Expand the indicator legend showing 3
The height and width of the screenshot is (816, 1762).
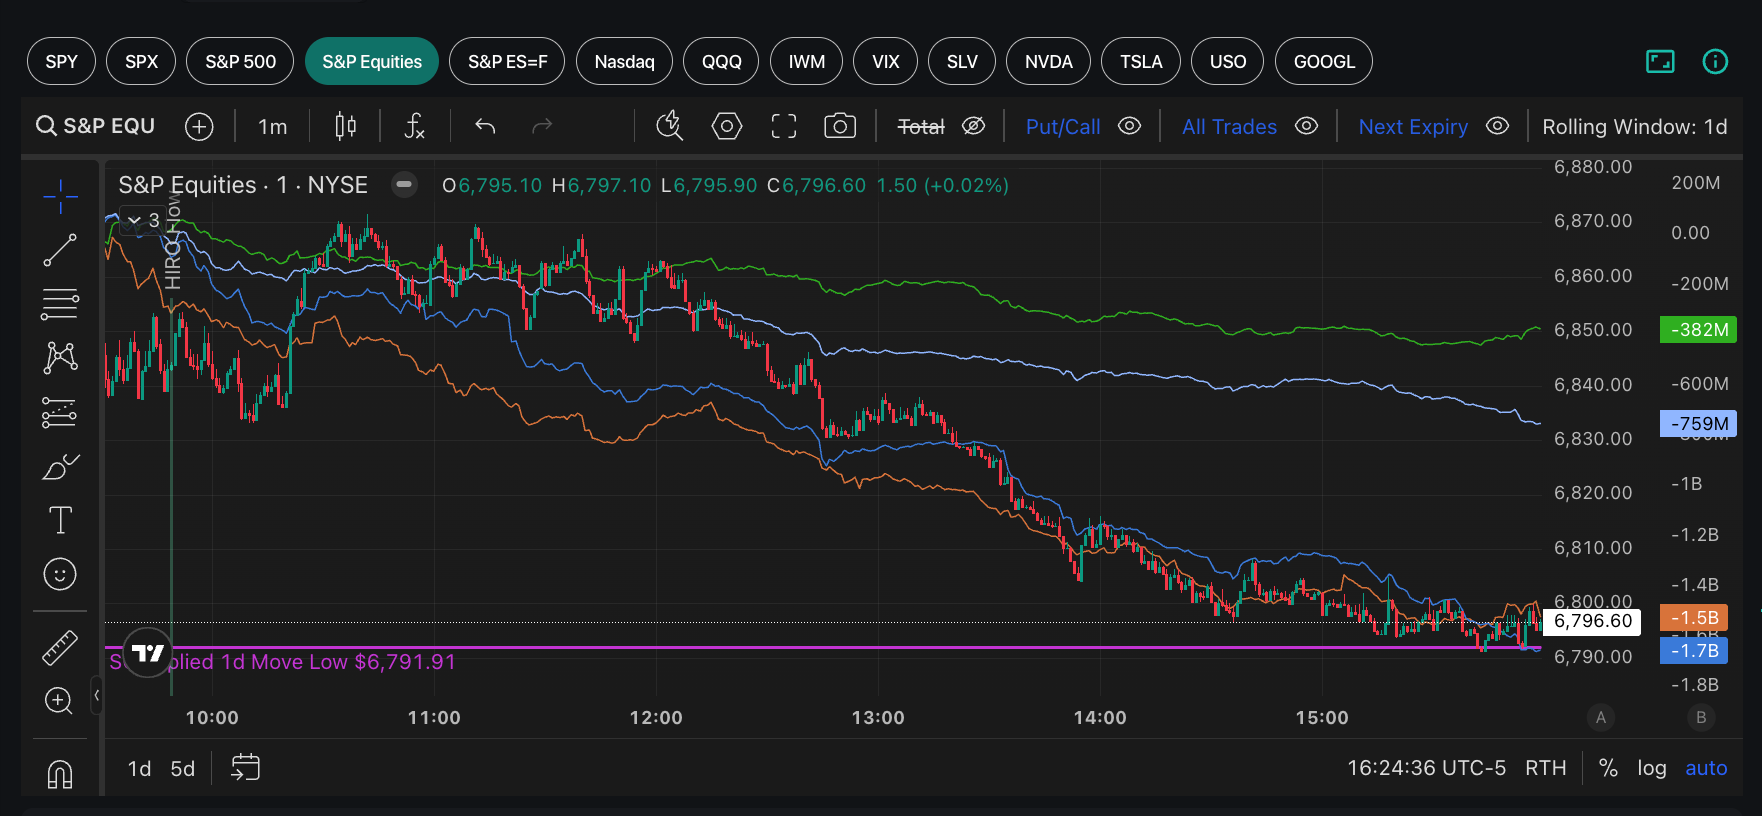click(143, 220)
